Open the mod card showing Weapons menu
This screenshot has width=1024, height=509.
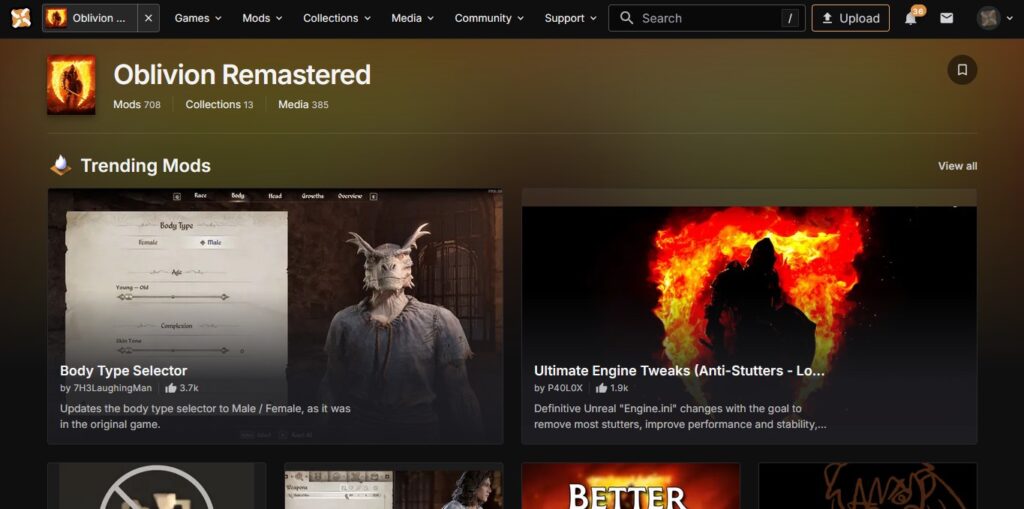[x=394, y=486]
